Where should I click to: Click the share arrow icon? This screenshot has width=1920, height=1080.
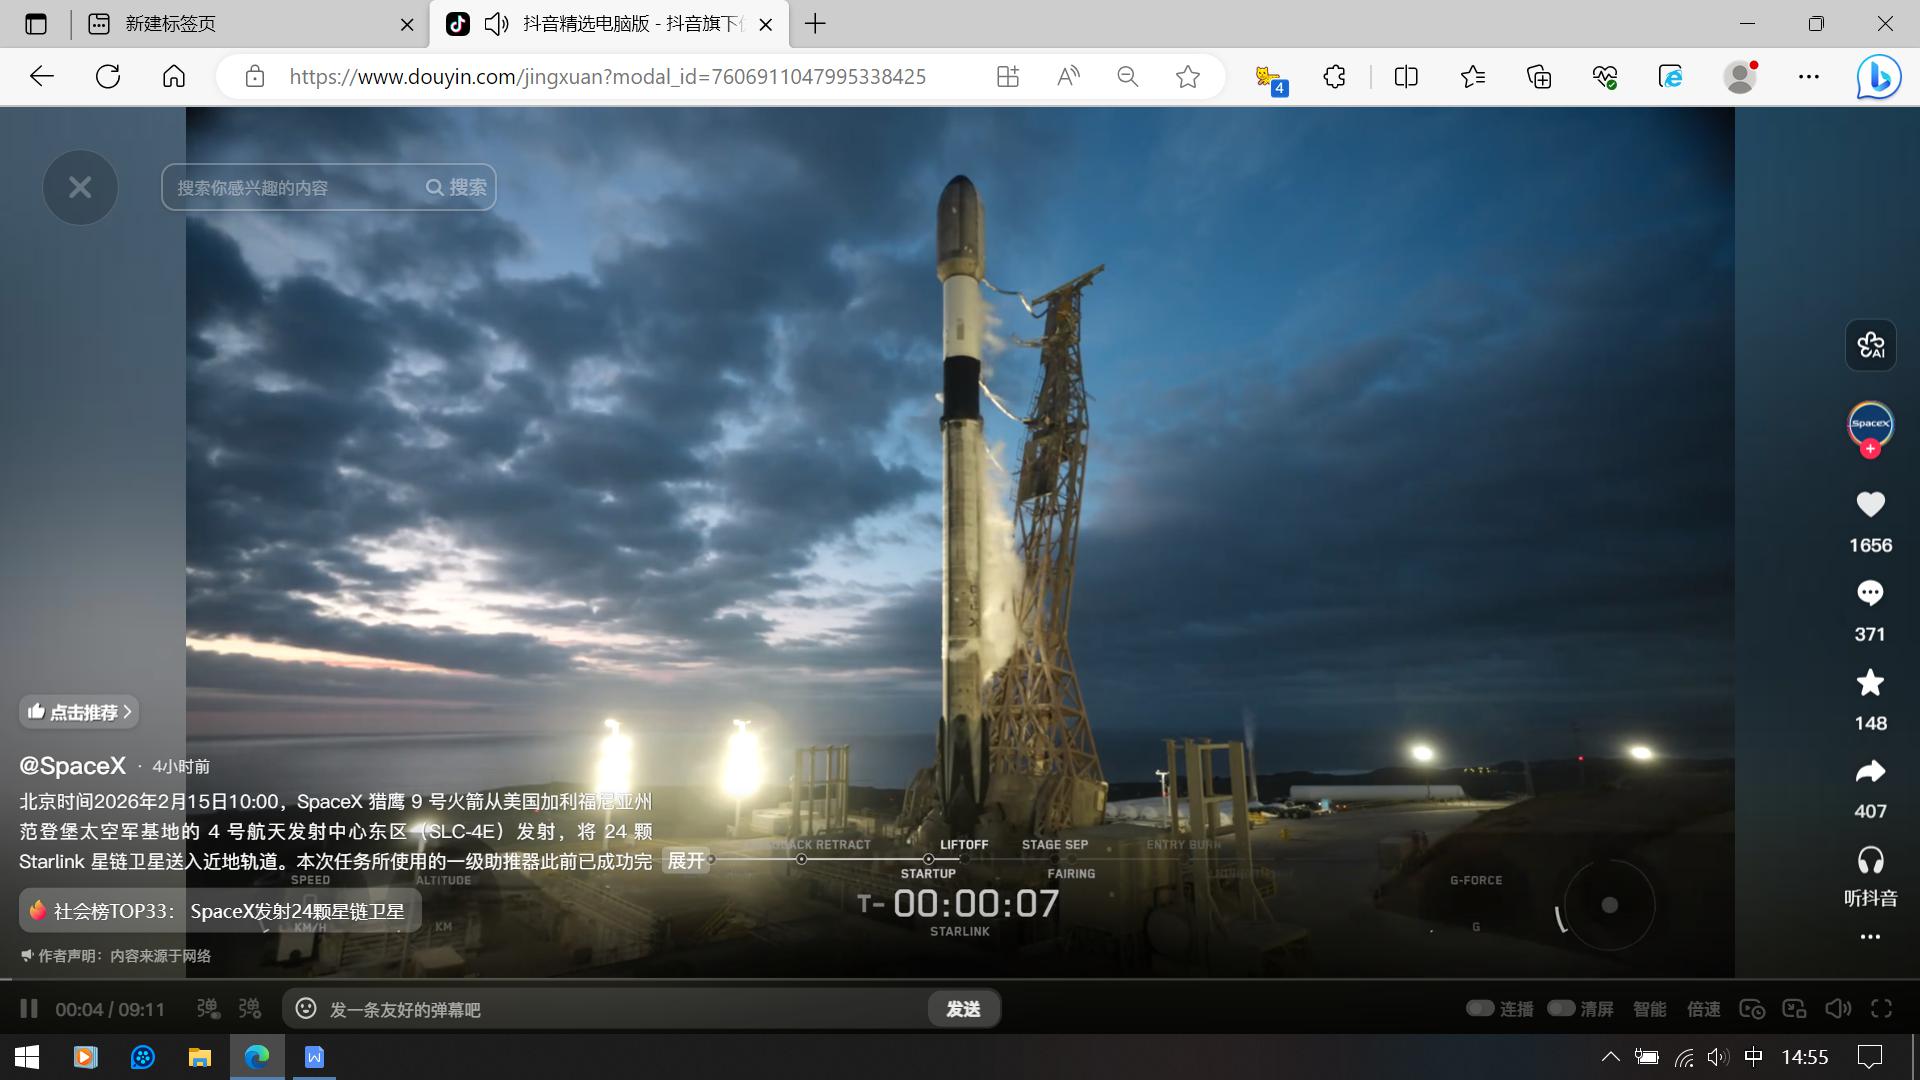click(x=1869, y=771)
